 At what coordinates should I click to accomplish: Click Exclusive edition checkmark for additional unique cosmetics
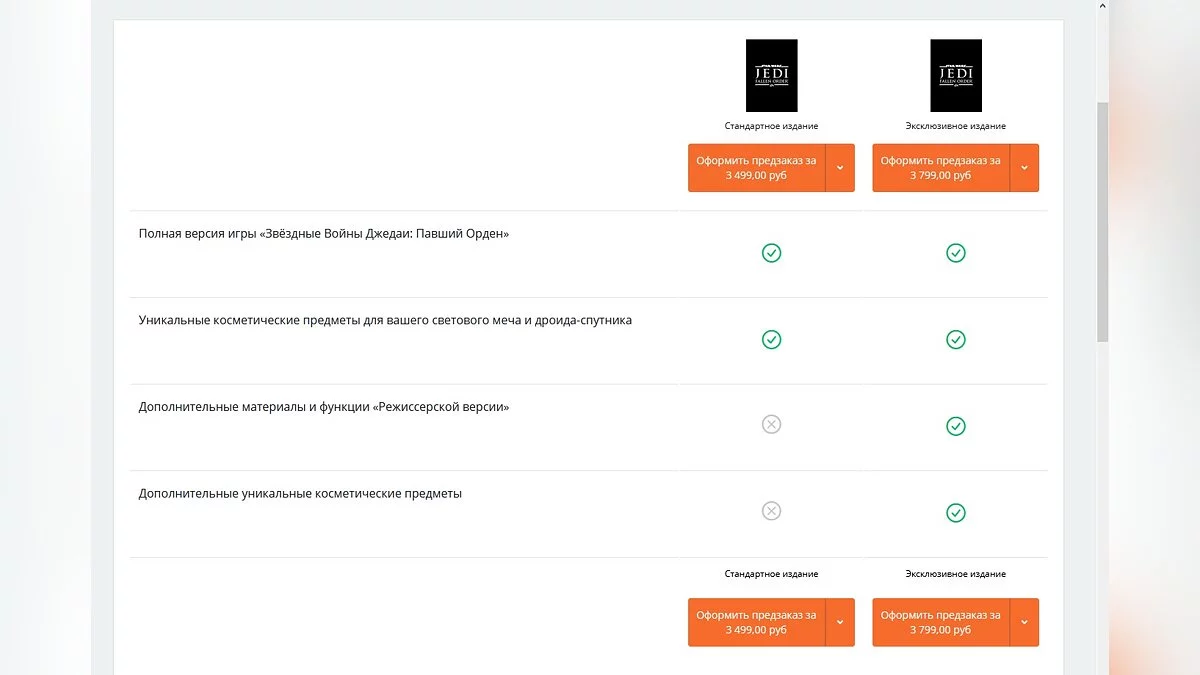[x=955, y=513]
